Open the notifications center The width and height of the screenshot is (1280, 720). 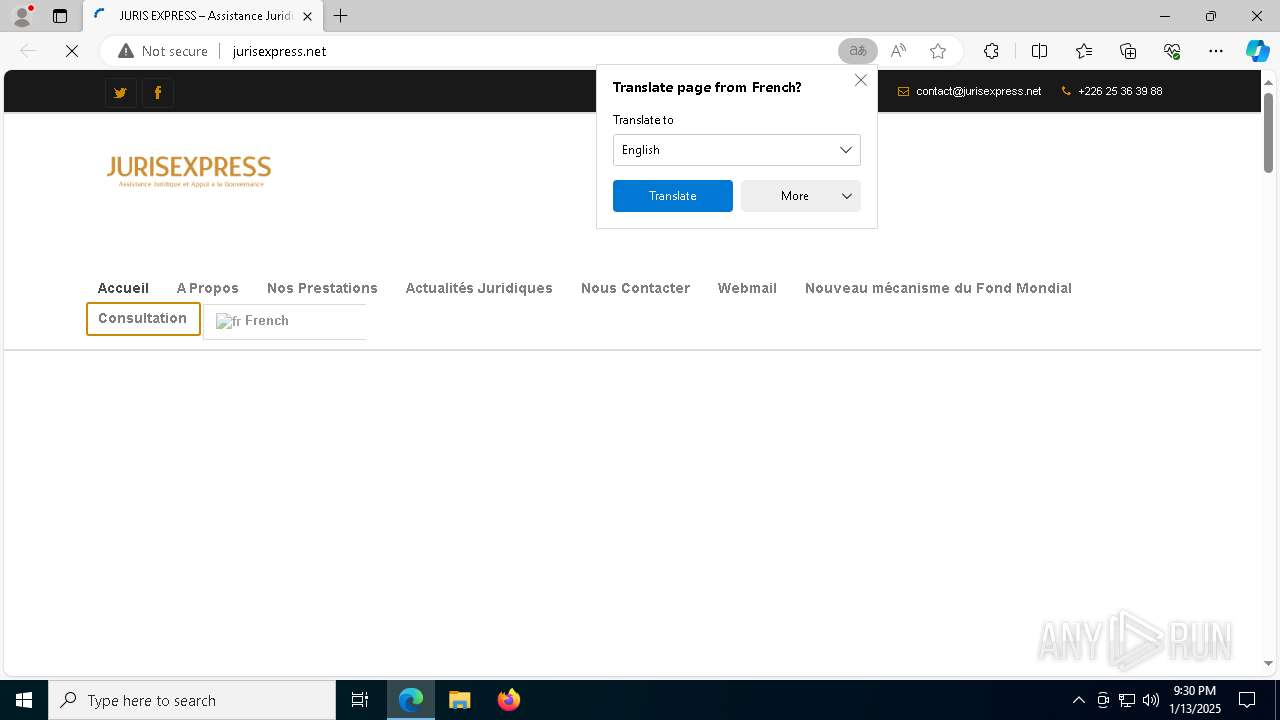[1247, 700]
